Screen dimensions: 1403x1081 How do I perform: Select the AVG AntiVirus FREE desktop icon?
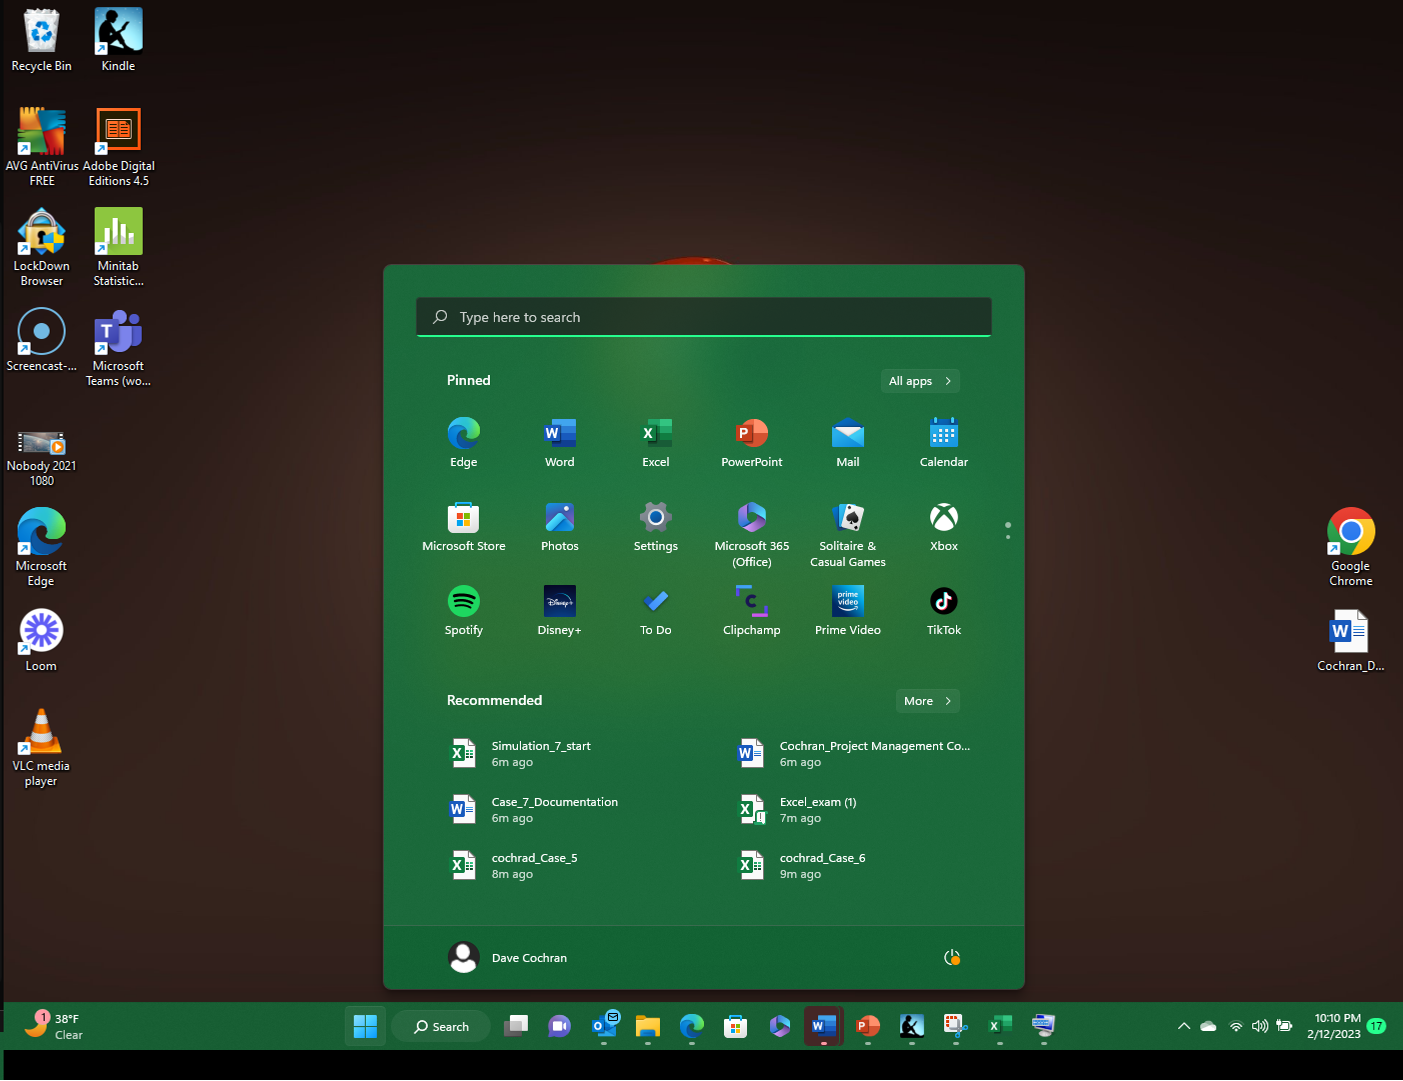(x=41, y=147)
